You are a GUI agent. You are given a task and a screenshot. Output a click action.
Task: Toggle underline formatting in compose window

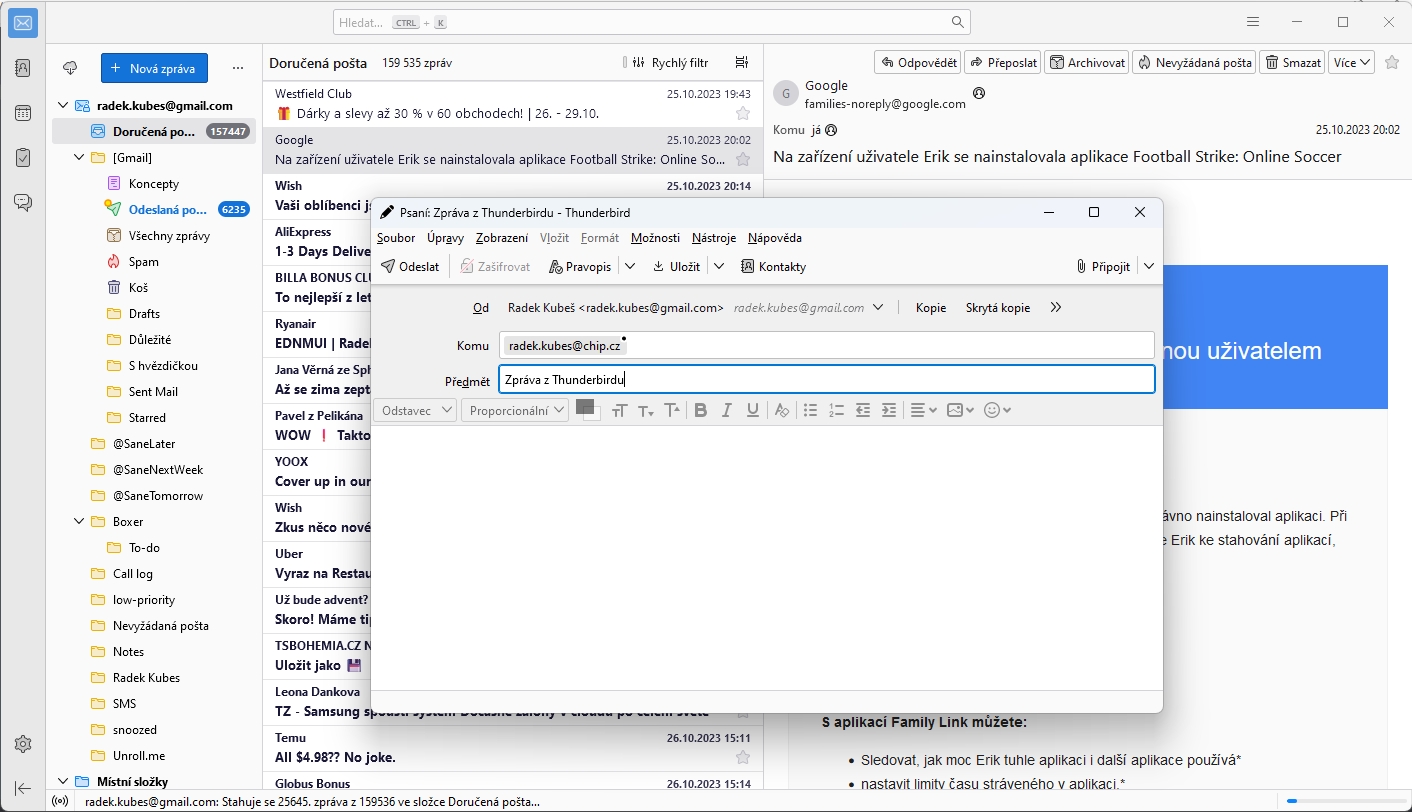(753, 410)
